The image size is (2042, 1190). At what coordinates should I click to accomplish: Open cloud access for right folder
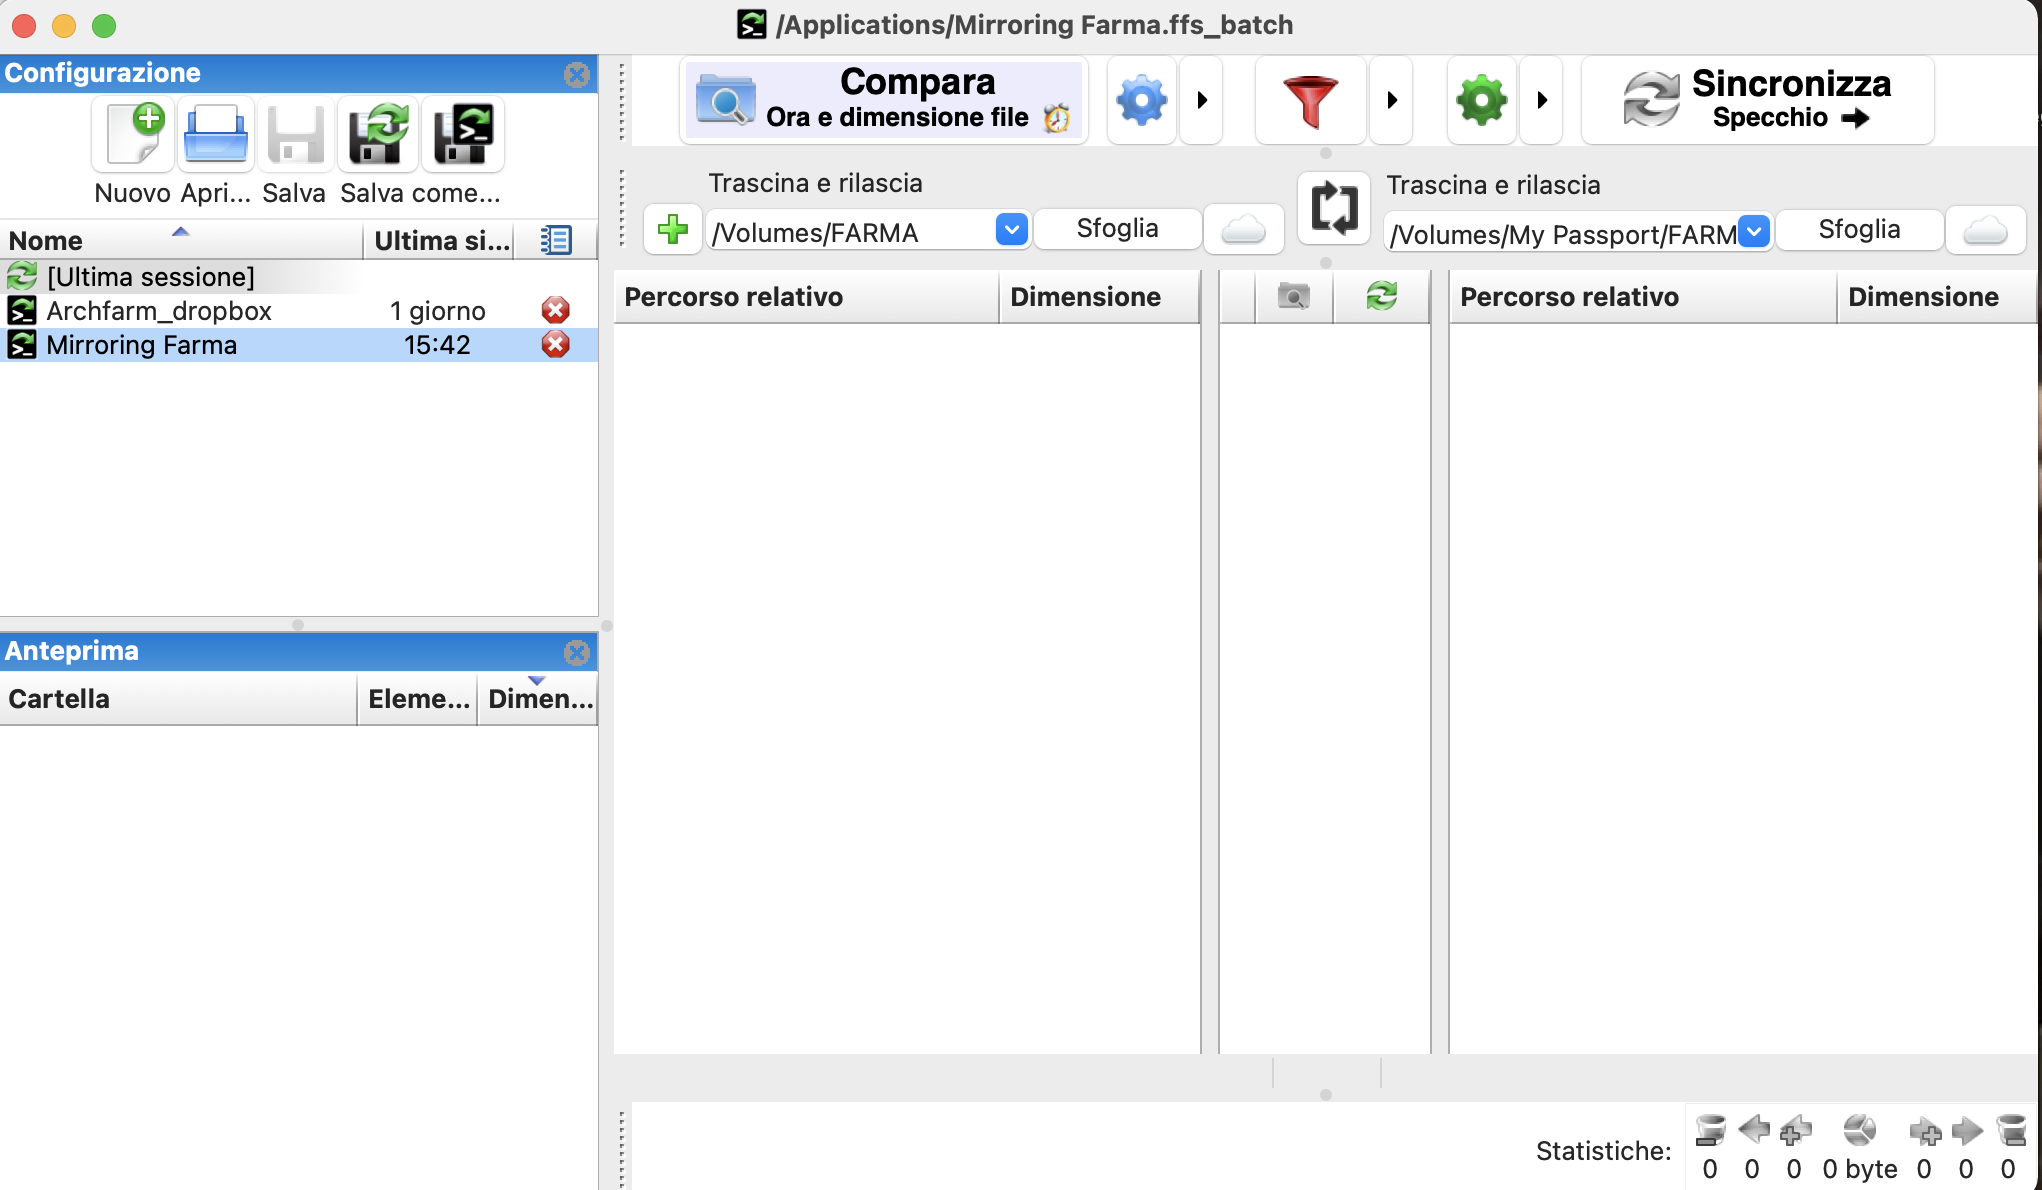[x=1986, y=231]
